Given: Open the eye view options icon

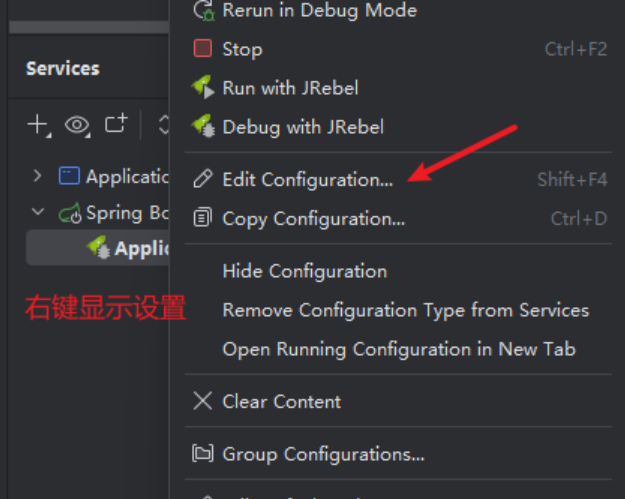Looking at the screenshot, I should 77,125.
